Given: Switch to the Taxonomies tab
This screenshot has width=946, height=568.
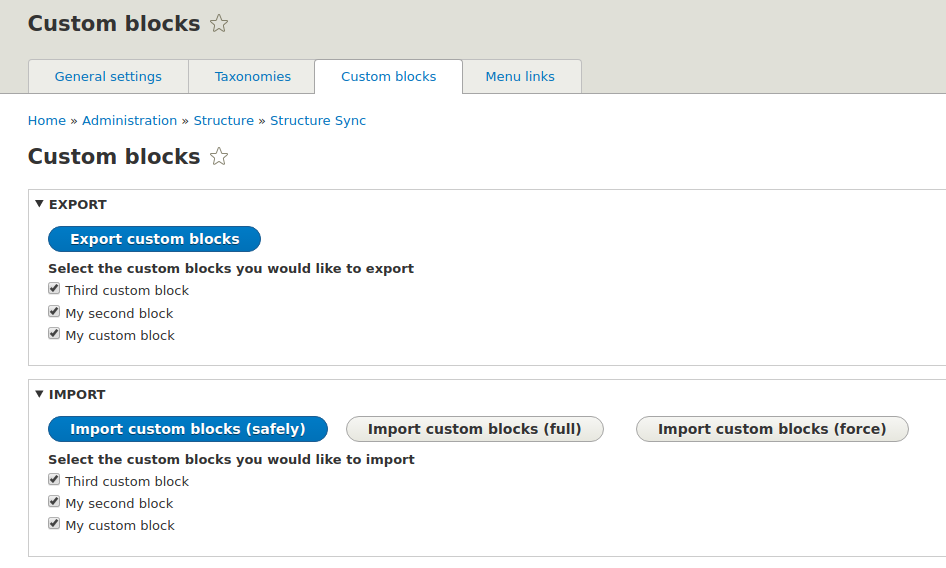Looking at the screenshot, I should pyautogui.click(x=253, y=77).
